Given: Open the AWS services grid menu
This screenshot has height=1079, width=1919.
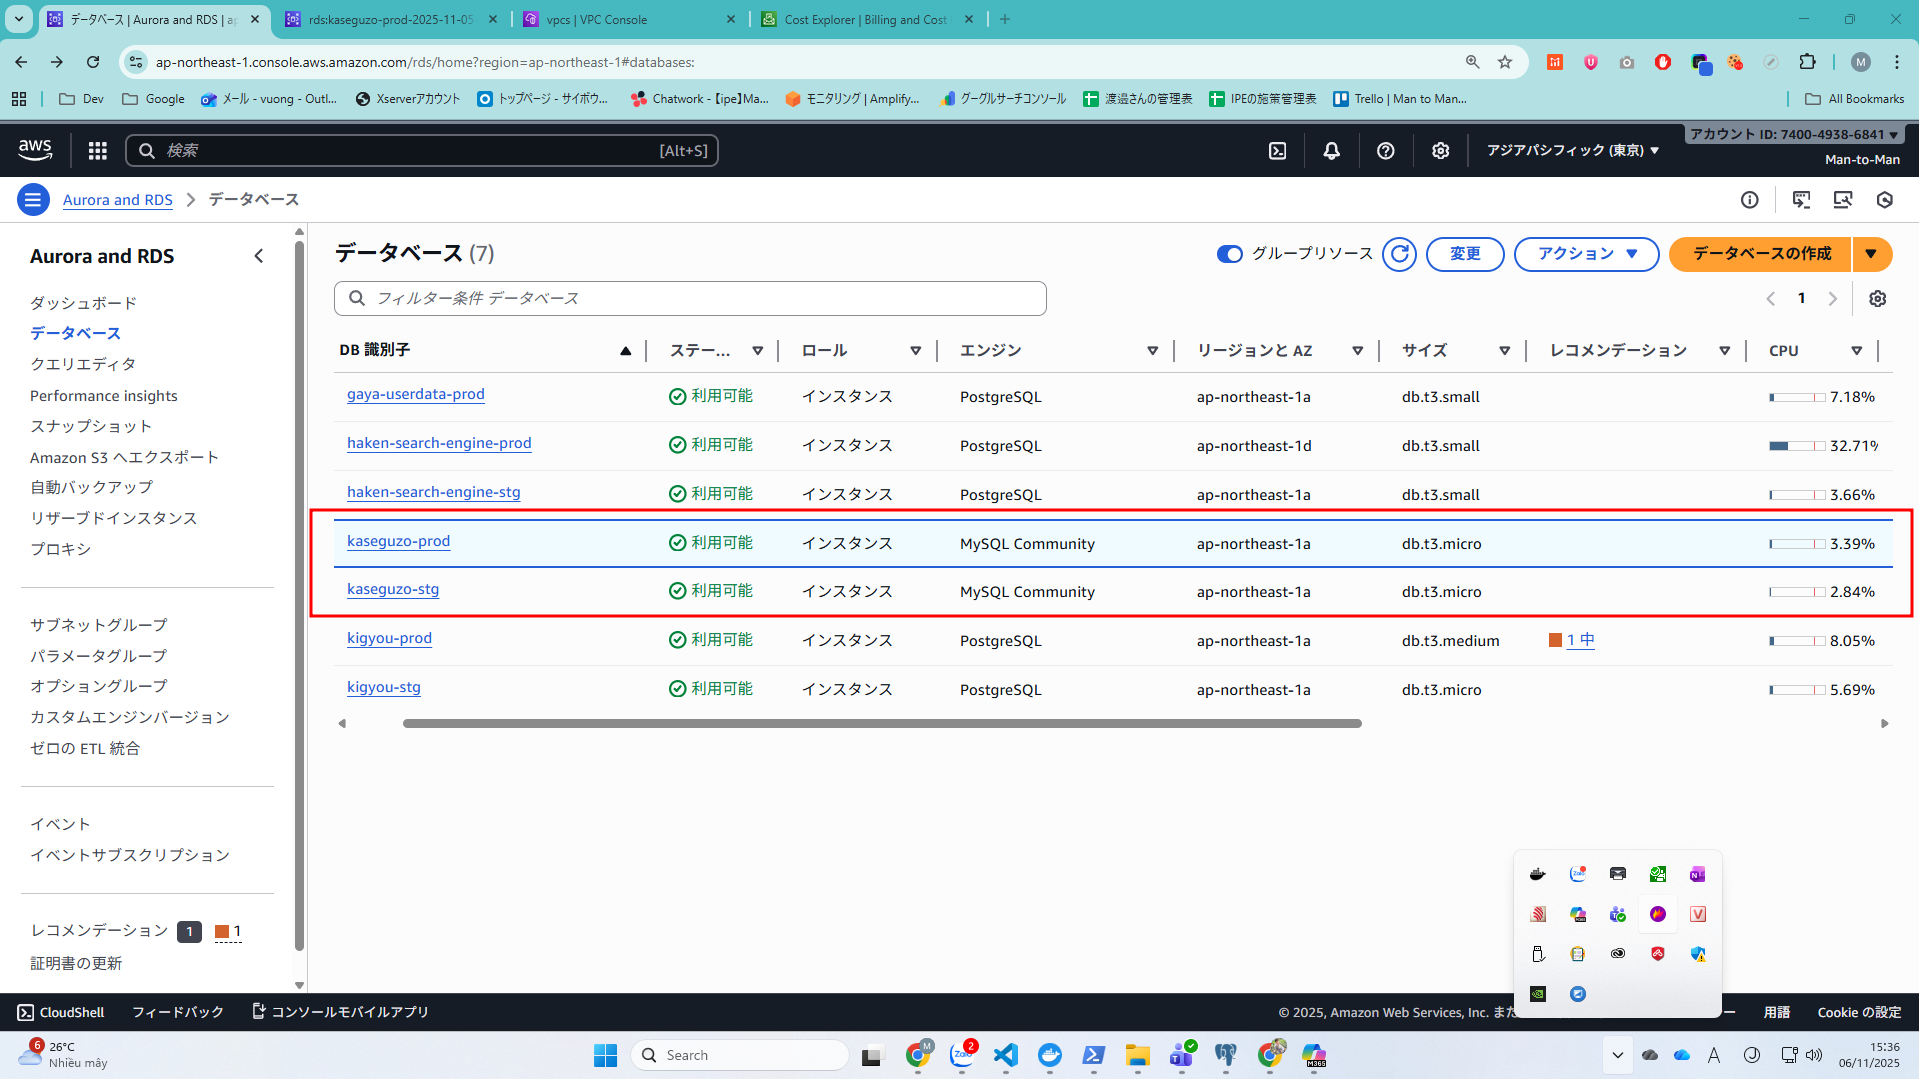Looking at the screenshot, I should [97, 150].
